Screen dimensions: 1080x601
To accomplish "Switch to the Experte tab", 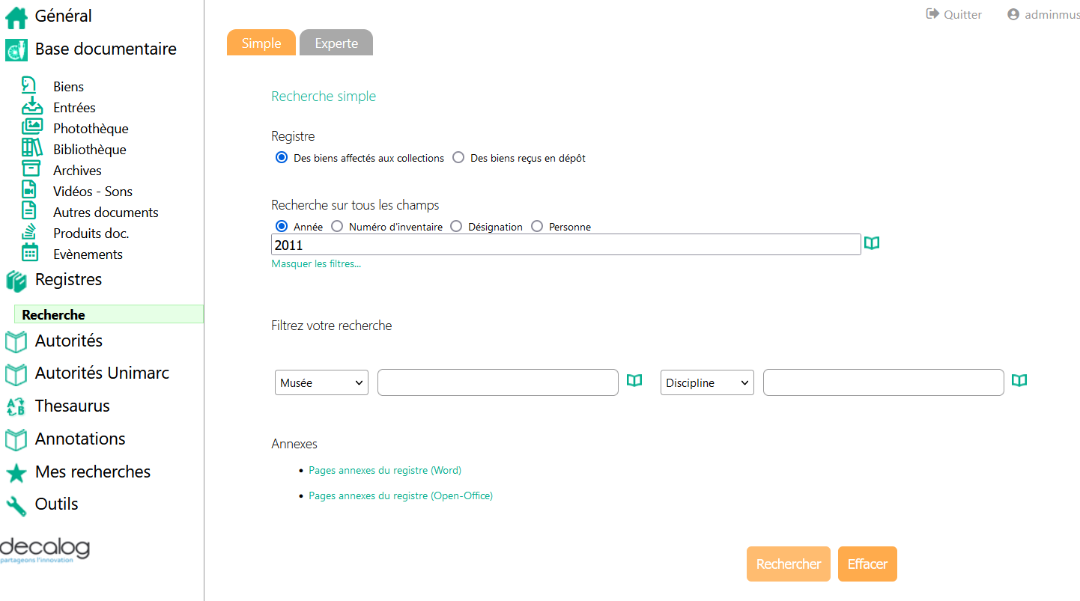I will 336,43.
